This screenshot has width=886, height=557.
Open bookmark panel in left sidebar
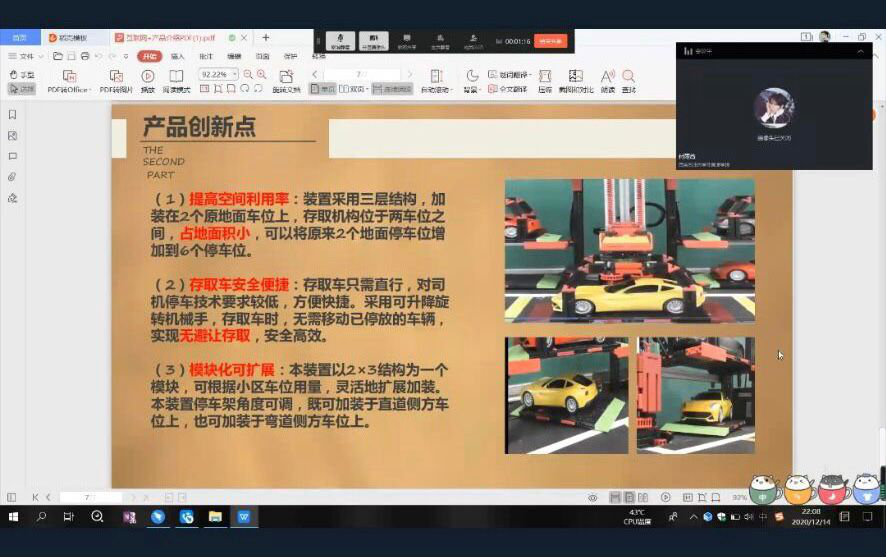(x=12, y=114)
